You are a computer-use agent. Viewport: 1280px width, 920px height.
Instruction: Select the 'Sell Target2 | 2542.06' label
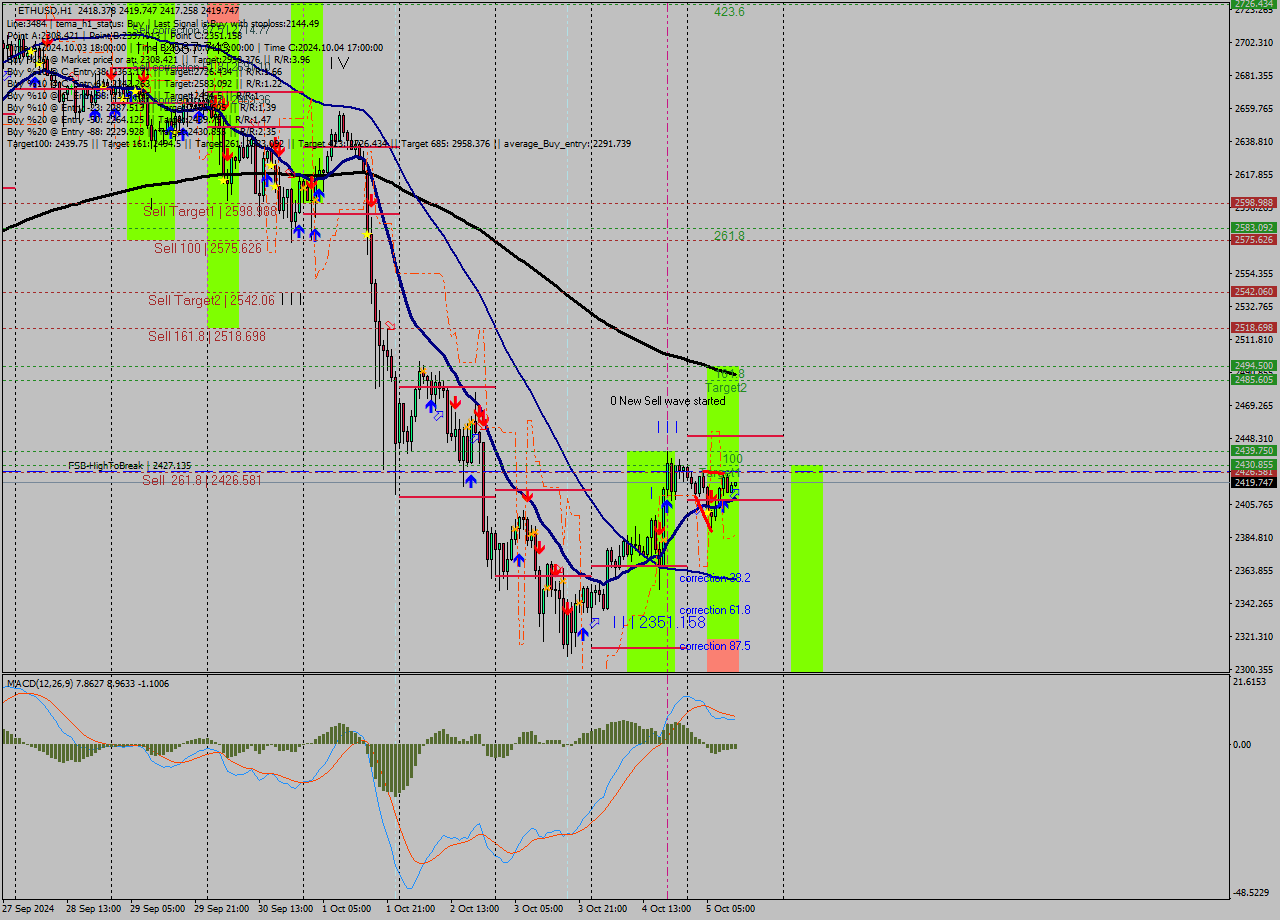(211, 300)
